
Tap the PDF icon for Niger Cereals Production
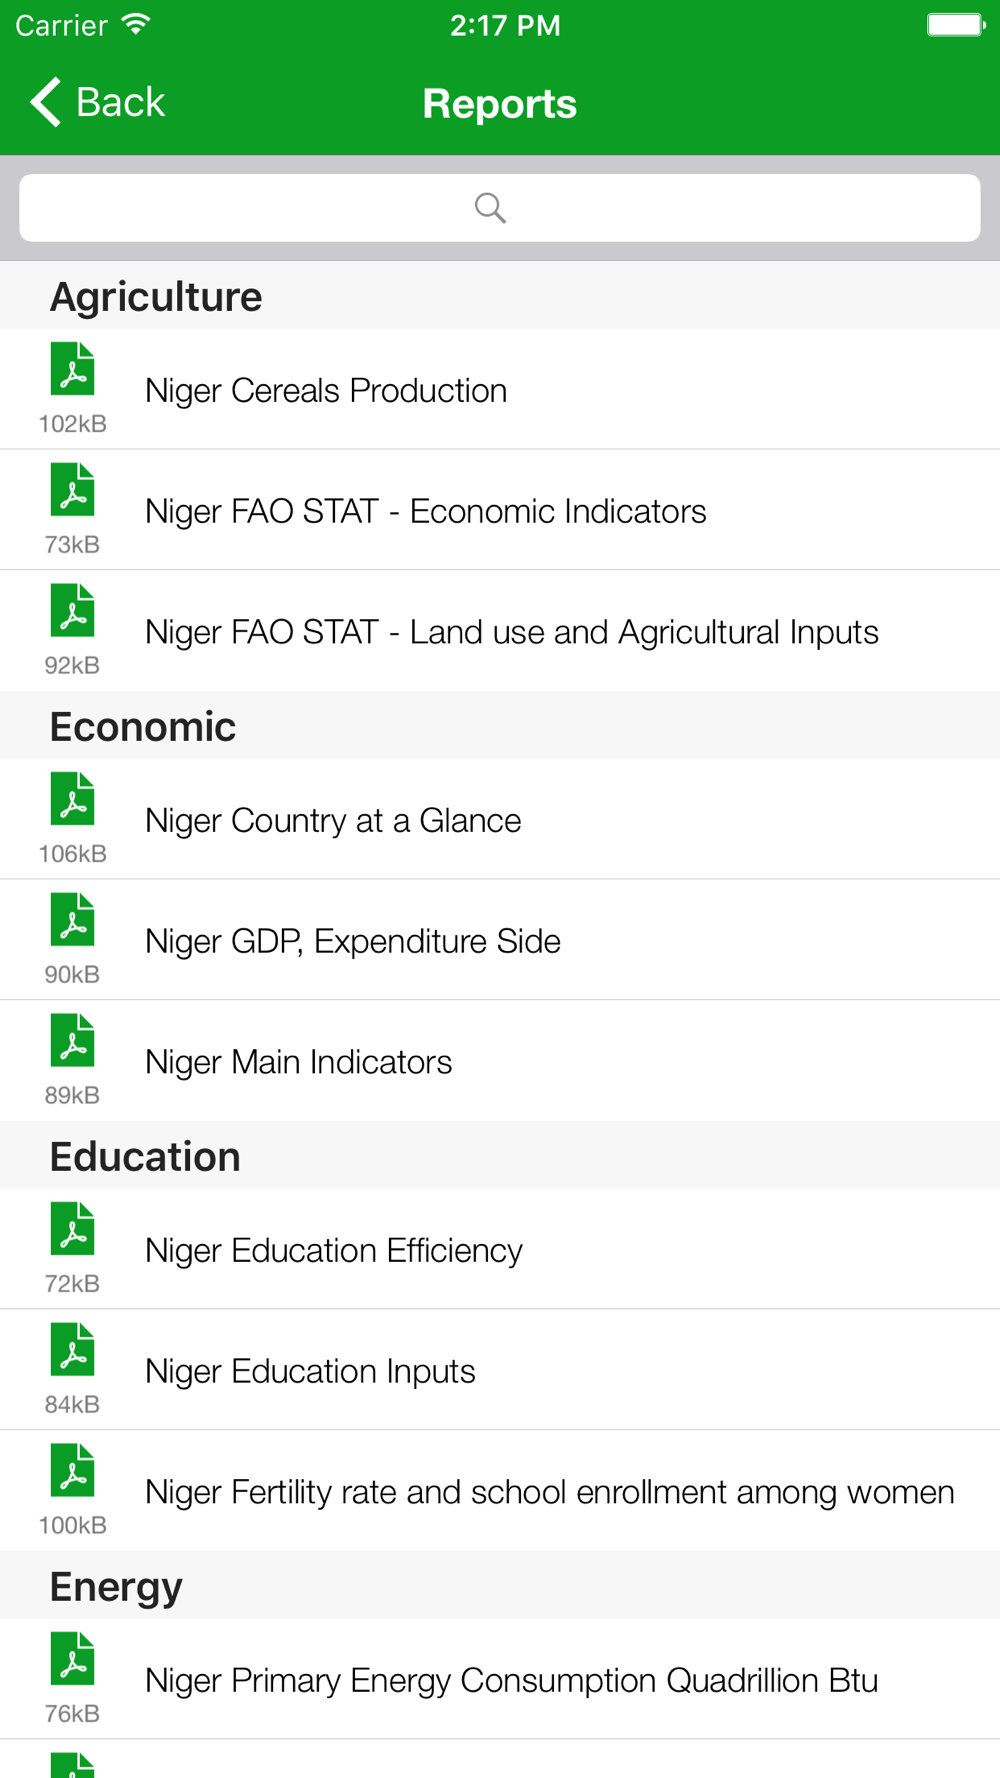(73, 369)
